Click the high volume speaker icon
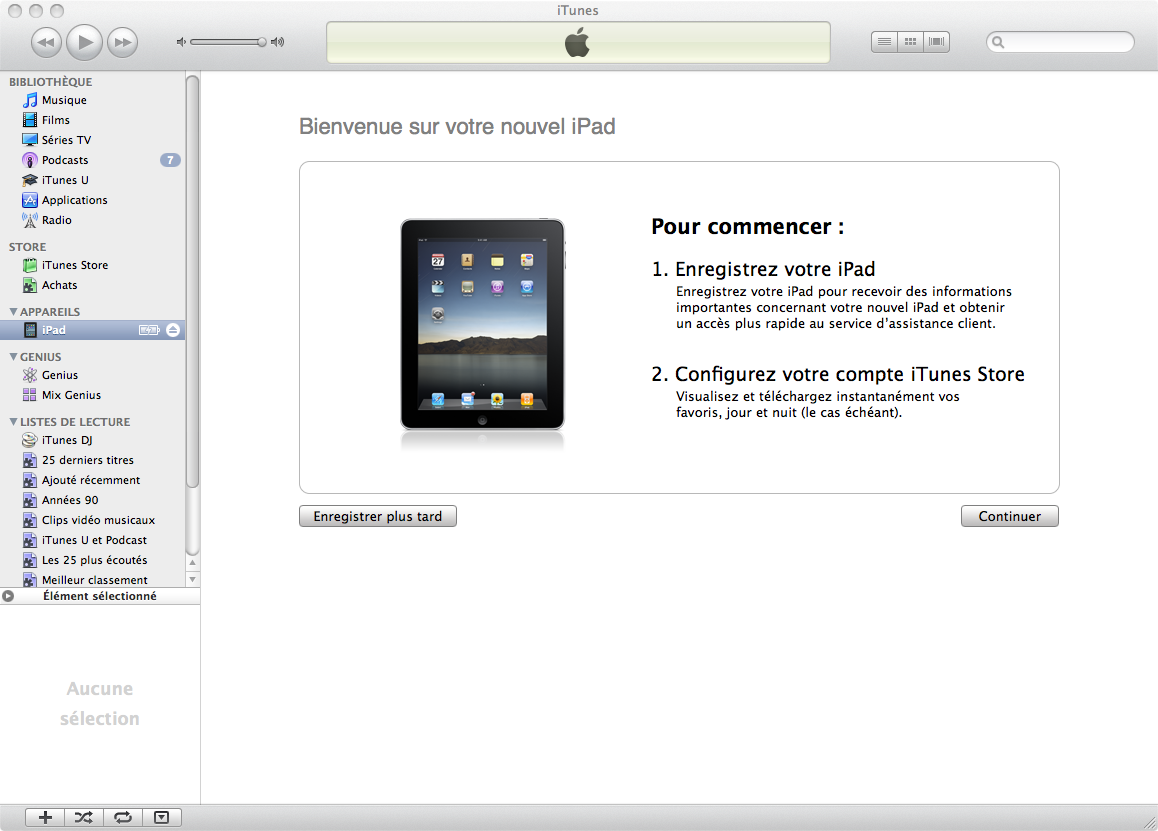Image resolution: width=1158 pixels, height=831 pixels. (x=278, y=42)
